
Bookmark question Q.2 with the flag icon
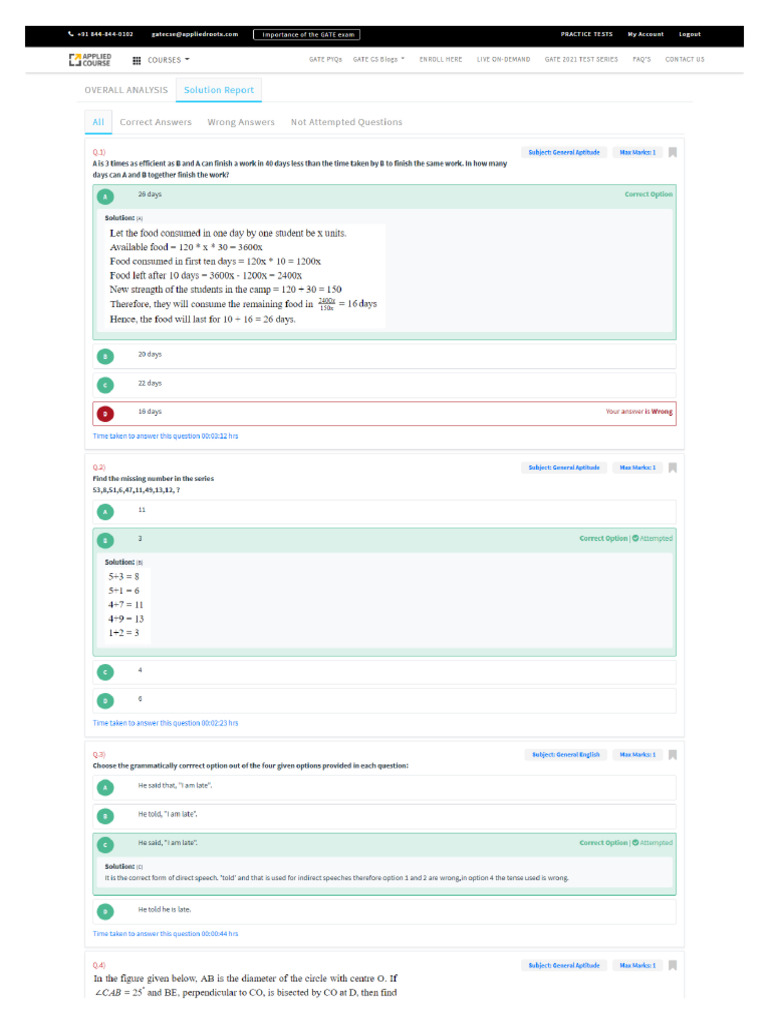tap(673, 468)
